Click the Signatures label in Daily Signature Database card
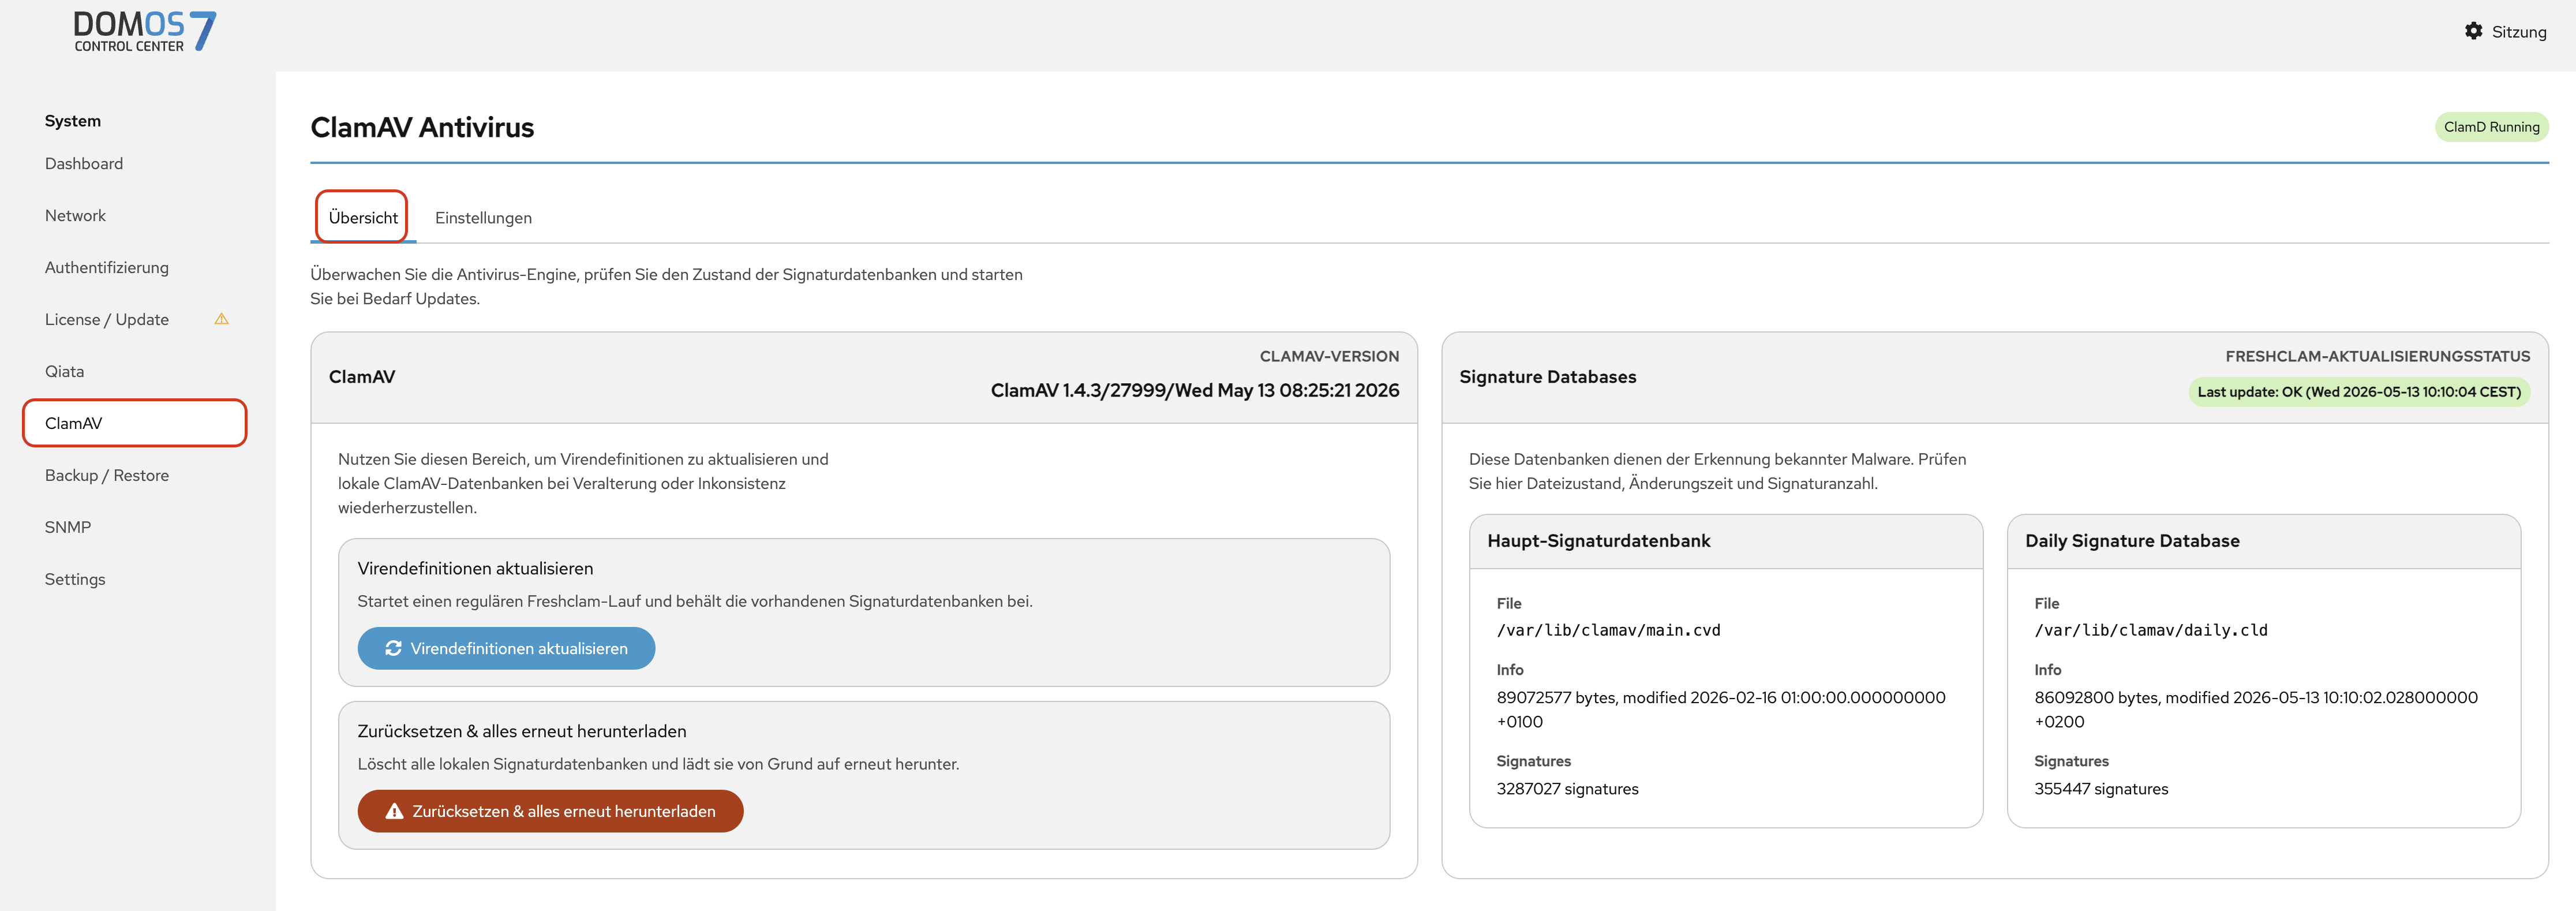The width and height of the screenshot is (2576, 911). point(2071,761)
